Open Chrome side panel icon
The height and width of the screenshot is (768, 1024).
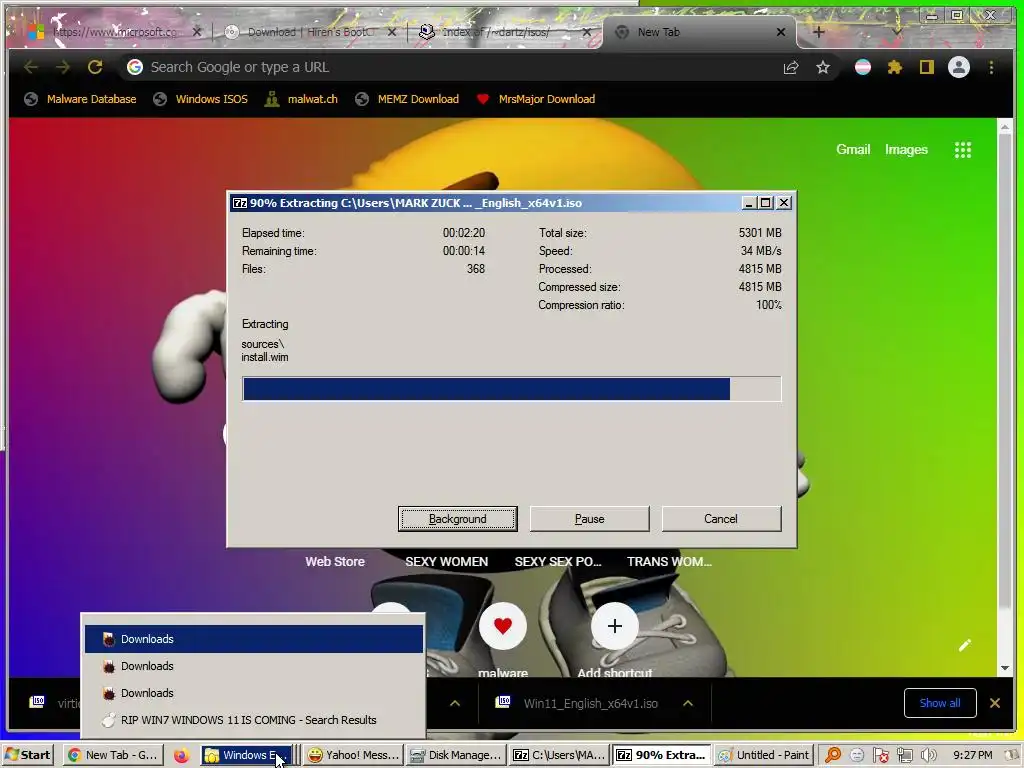tap(927, 67)
